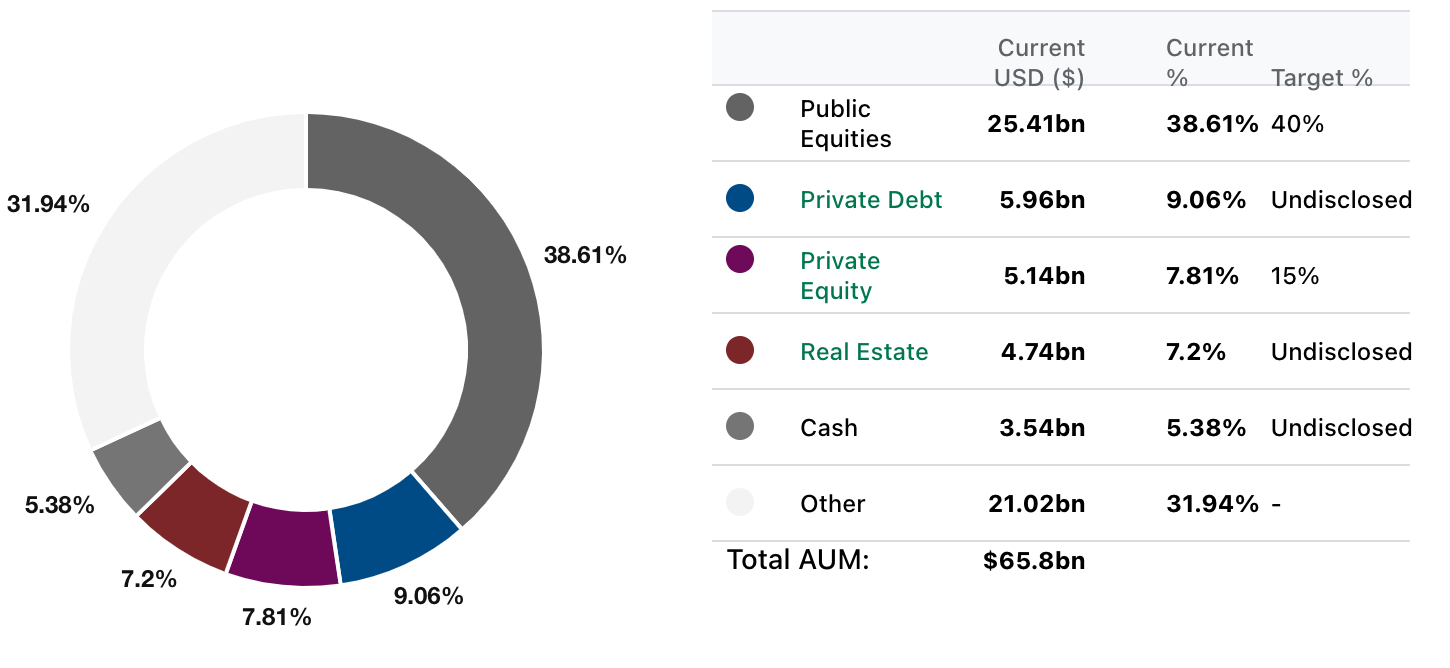Click the Current USD ($) column header

coord(1040,62)
